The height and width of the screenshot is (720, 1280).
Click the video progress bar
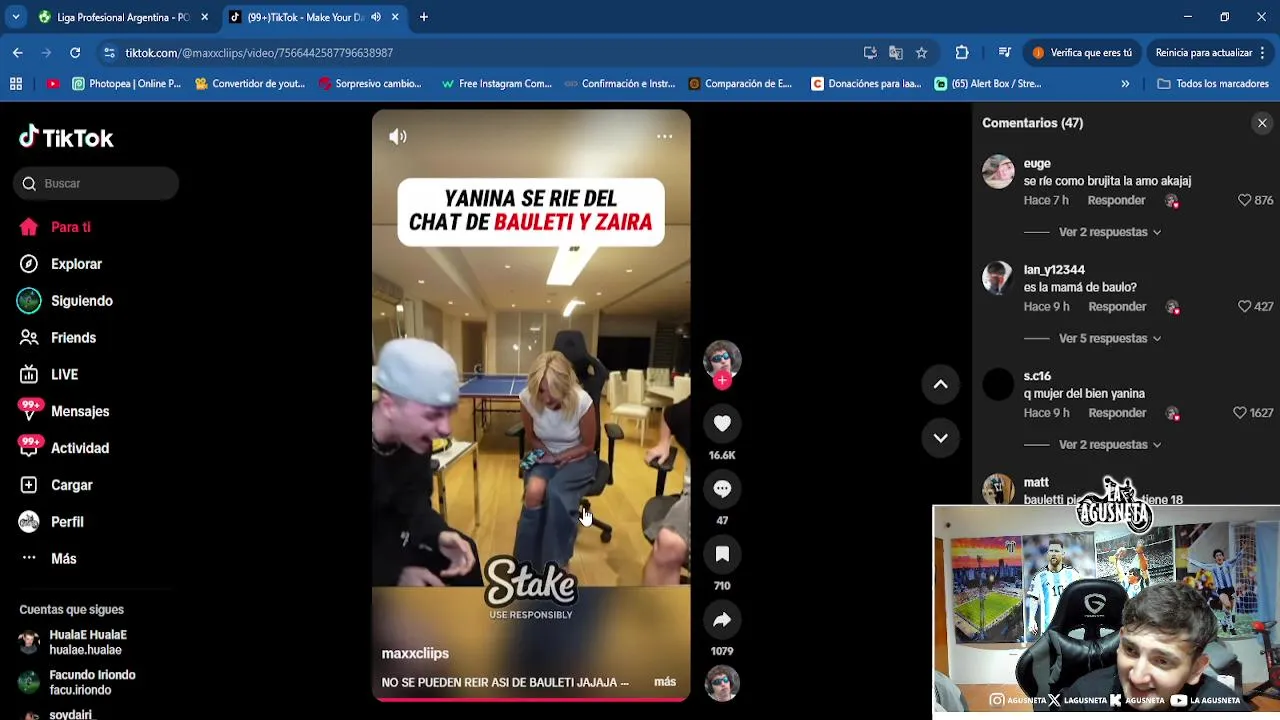coord(531,699)
